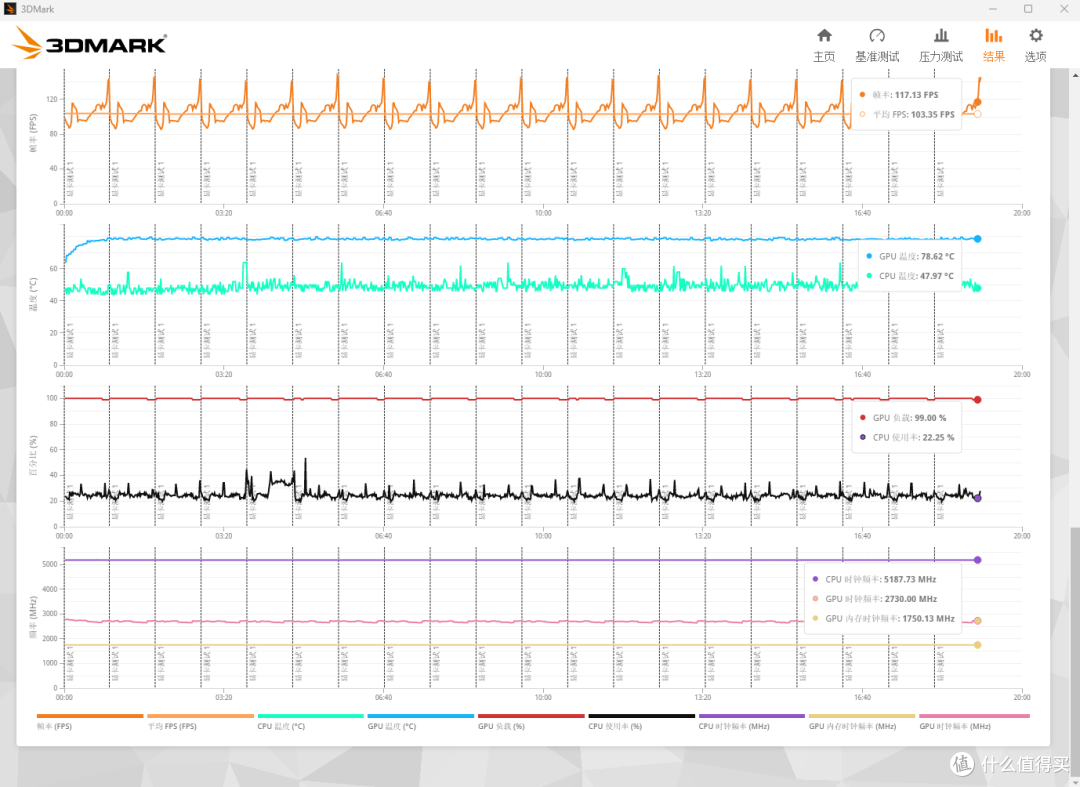Image resolution: width=1080 pixels, height=787 pixels.
Task: Click the blue GPU temperature endpoint marker
Action: click(x=977, y=239)
